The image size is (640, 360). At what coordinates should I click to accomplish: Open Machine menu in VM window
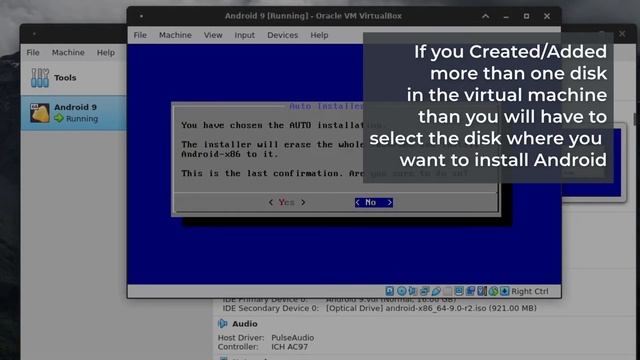(x=175, y=35)
